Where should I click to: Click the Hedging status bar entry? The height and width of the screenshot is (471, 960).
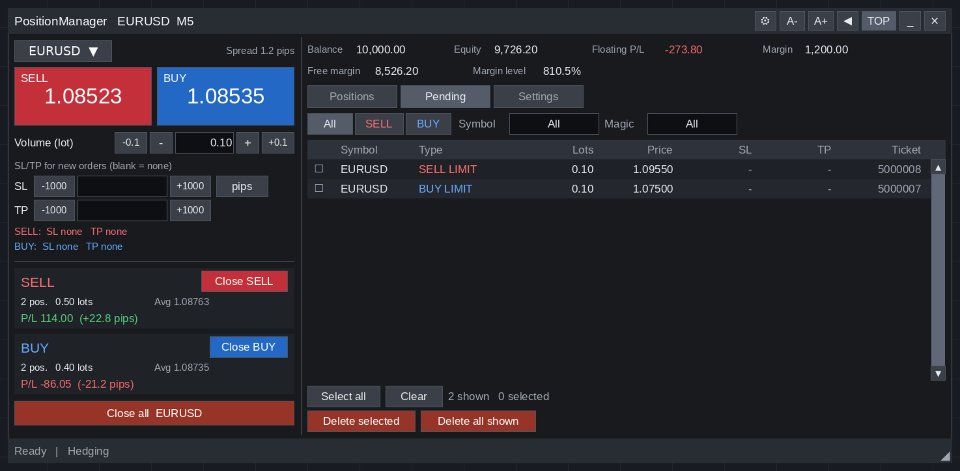tap(88, 451)
